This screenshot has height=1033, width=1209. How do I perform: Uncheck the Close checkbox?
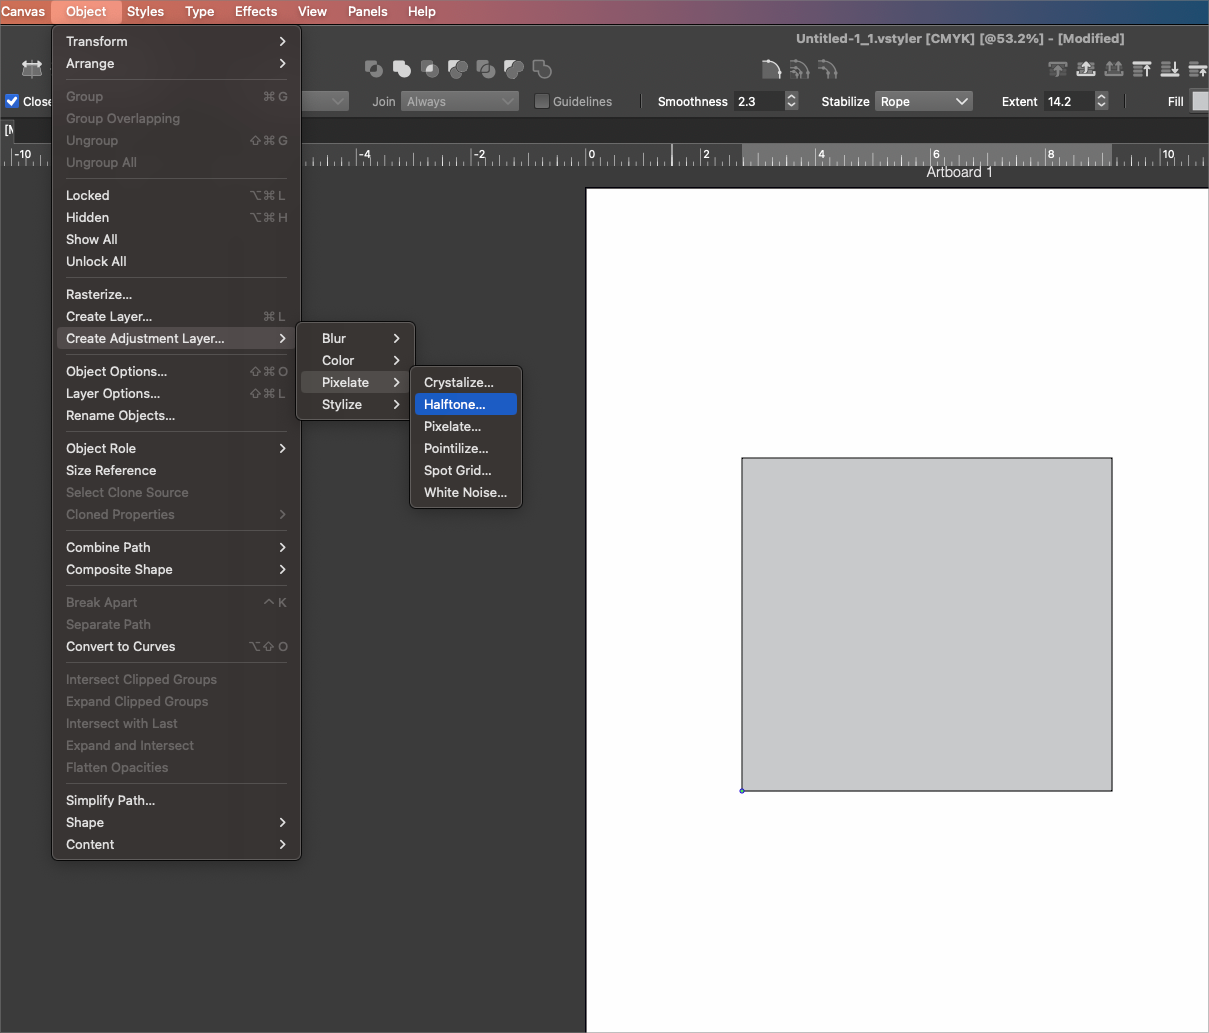click(x=13, y=101)
